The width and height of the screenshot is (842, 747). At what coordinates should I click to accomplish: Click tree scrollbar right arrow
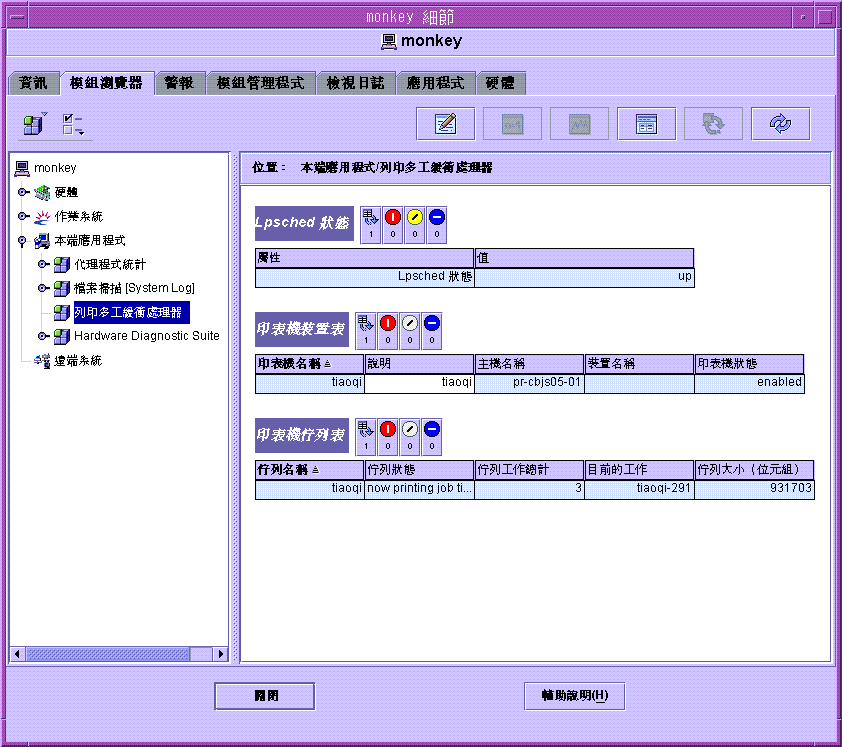[x=220, y=654]
